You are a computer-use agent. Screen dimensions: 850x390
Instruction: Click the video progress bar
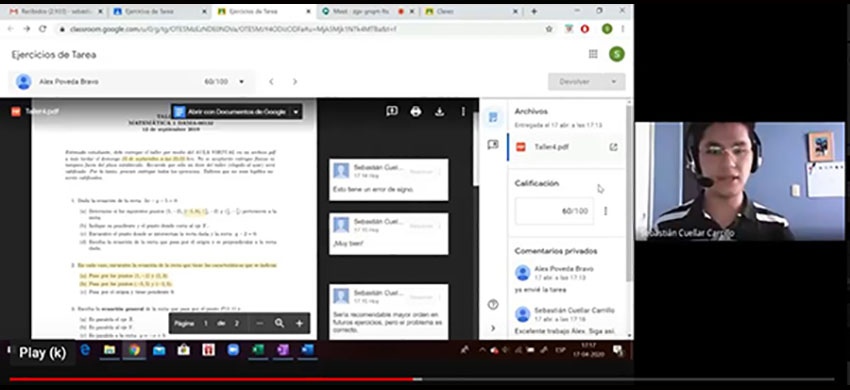tap(422, 379)
